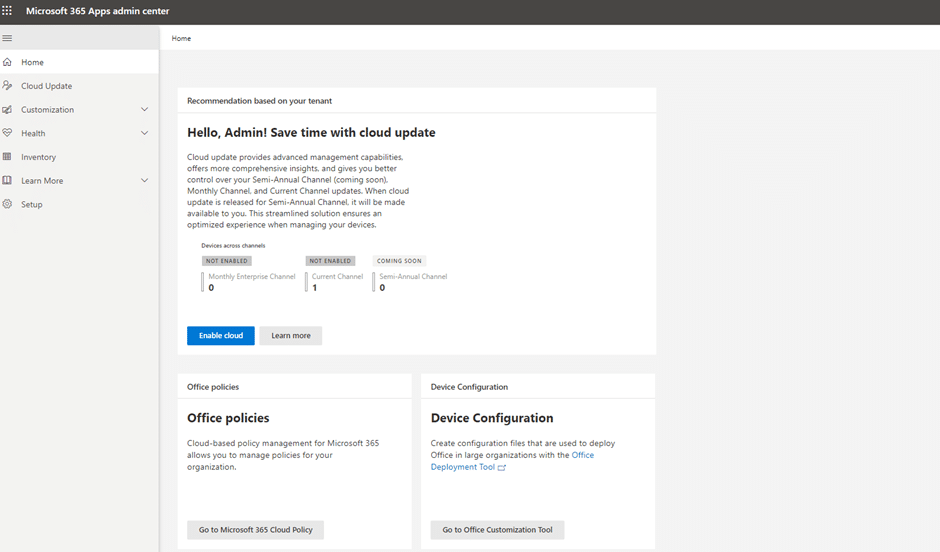Select Home in the navigation
The width and height of the screenshot is (940, 552).
(79, 62)
